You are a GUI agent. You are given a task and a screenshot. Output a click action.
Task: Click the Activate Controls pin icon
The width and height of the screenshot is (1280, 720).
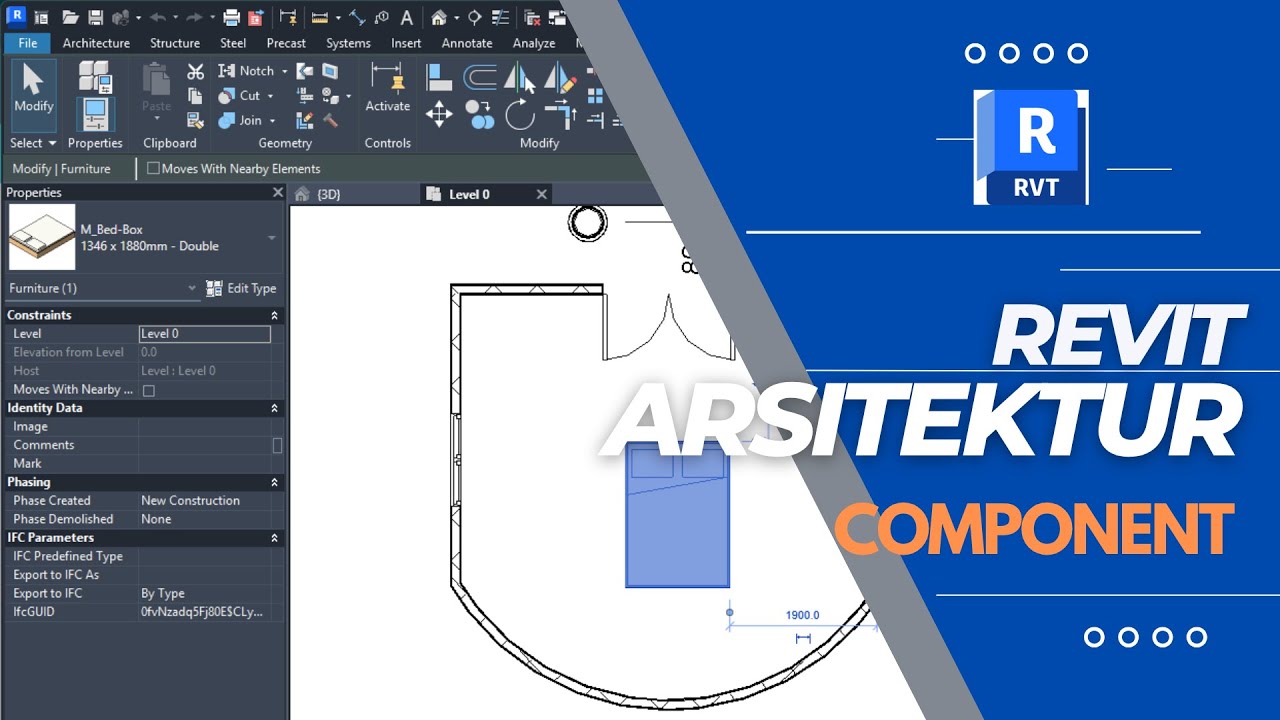(x=387, y=78)
